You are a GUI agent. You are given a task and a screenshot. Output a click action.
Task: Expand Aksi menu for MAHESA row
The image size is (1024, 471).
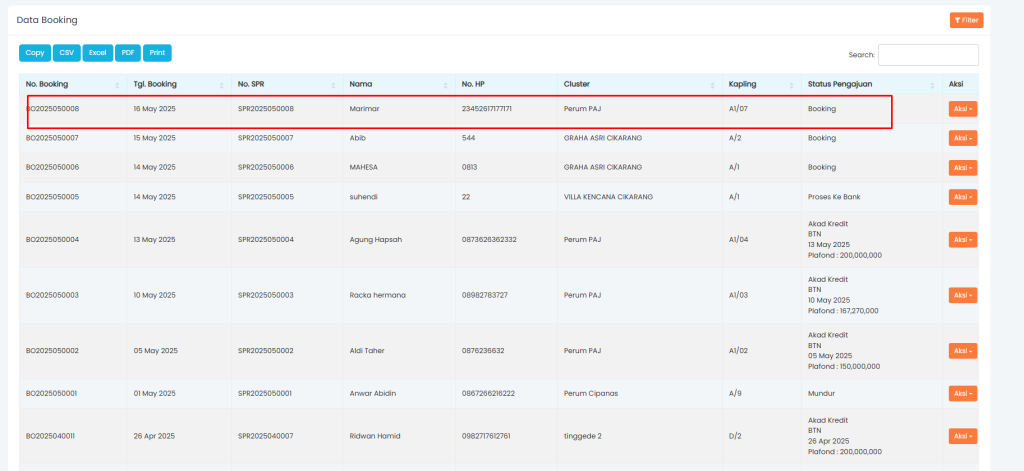(963, 168)
